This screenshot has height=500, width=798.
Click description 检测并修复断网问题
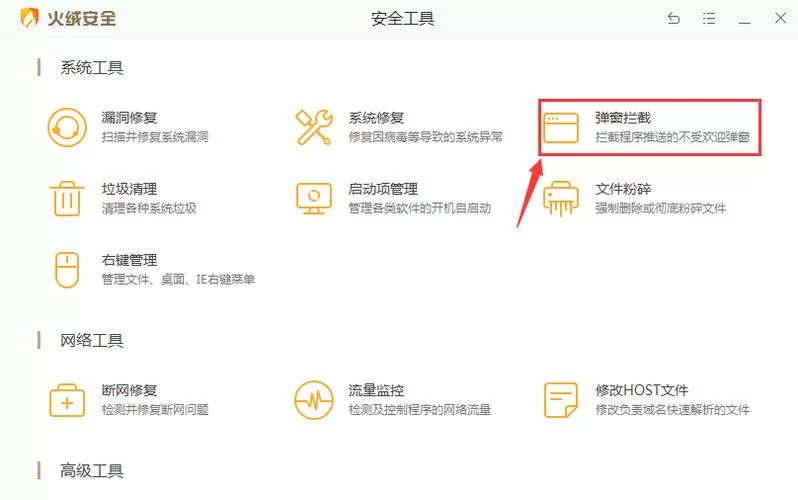click(x=155, y=410)
